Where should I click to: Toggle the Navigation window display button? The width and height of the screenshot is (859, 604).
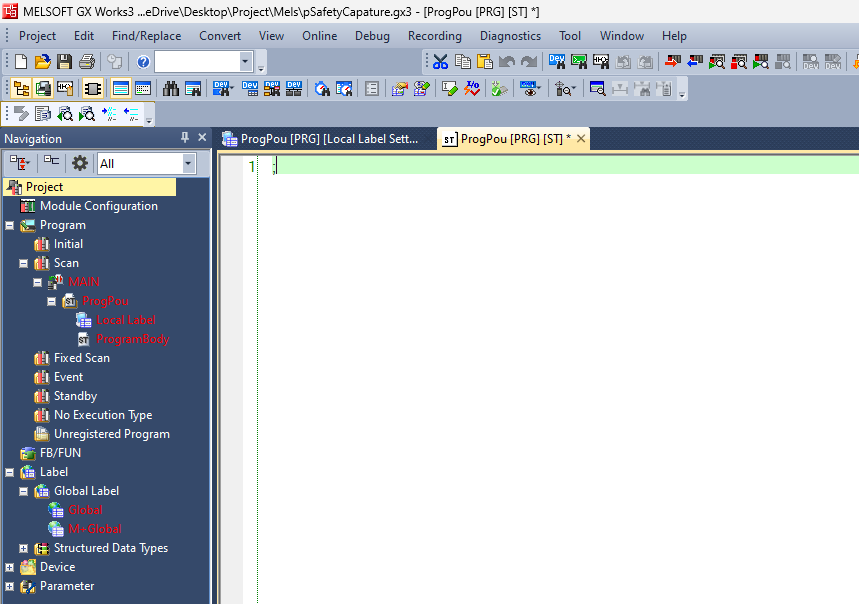21,88
